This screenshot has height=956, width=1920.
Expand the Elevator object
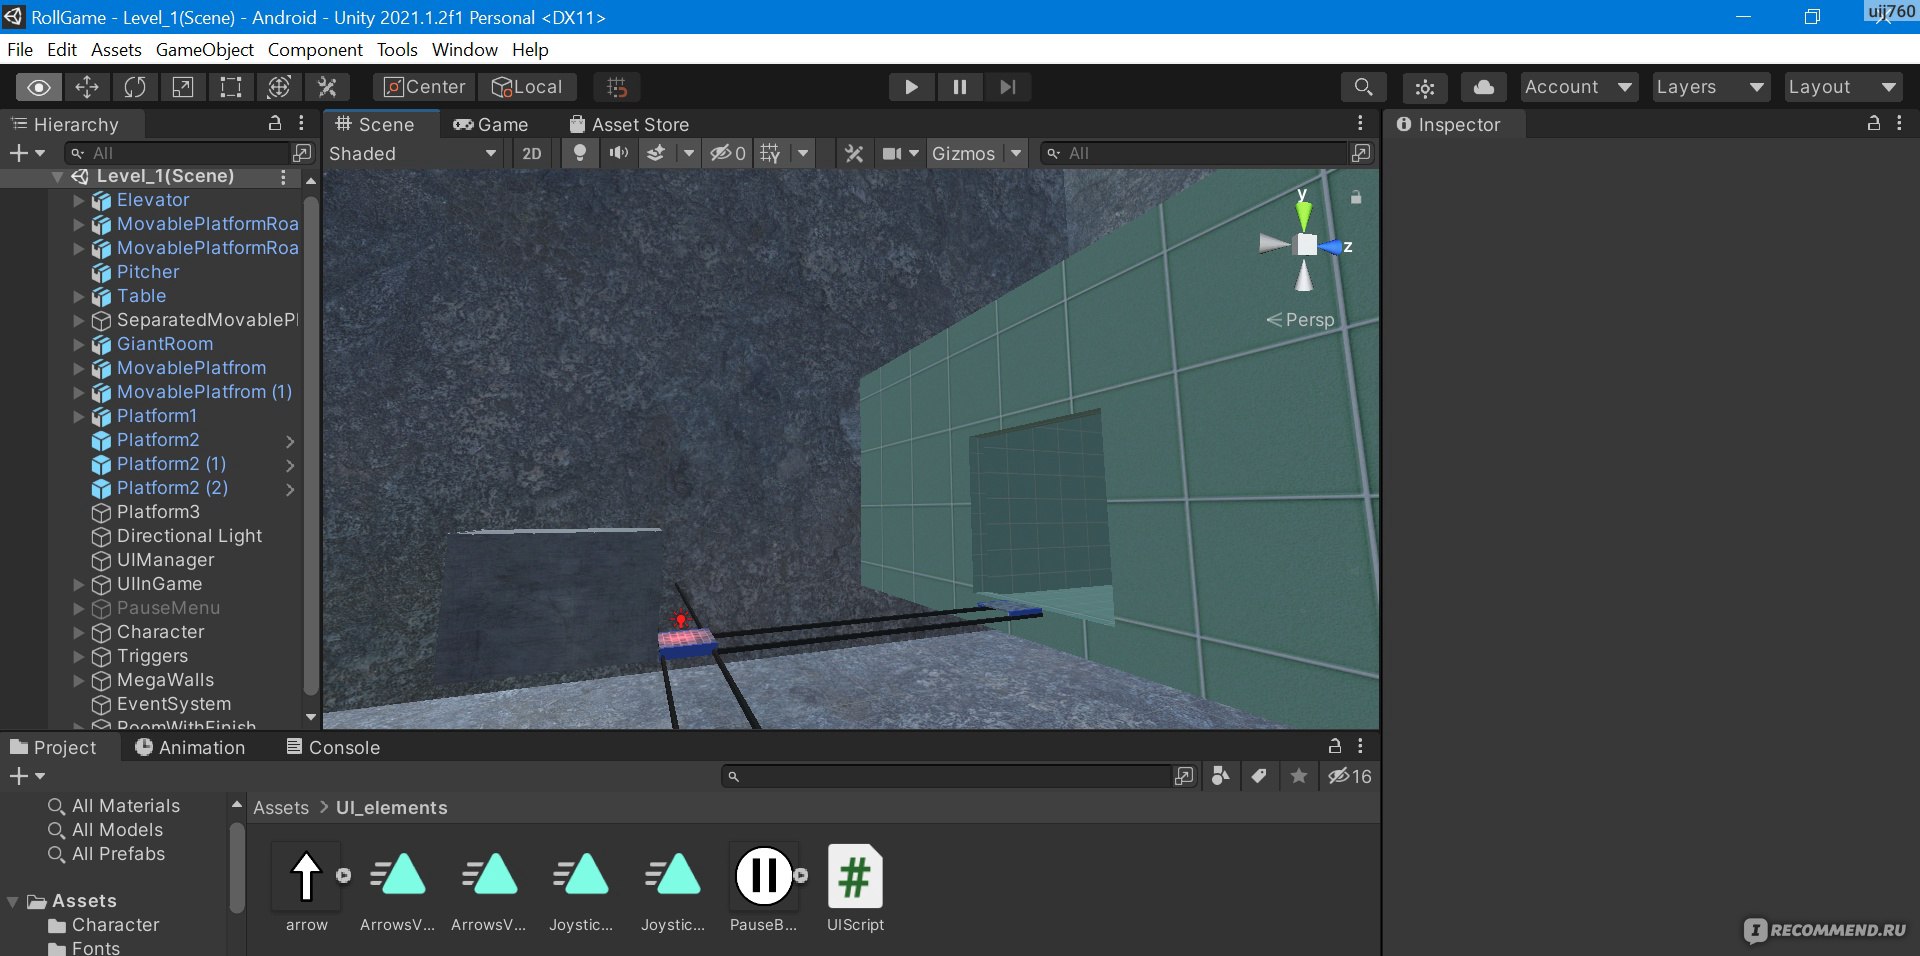(x=79, y=200)
